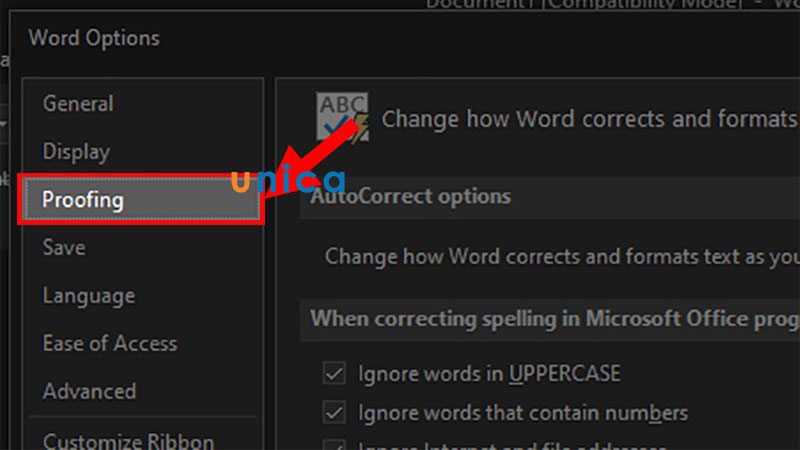Click the ABC checkmark proofing icon
This screenshot has height=450, width=800.
(342, 117)
